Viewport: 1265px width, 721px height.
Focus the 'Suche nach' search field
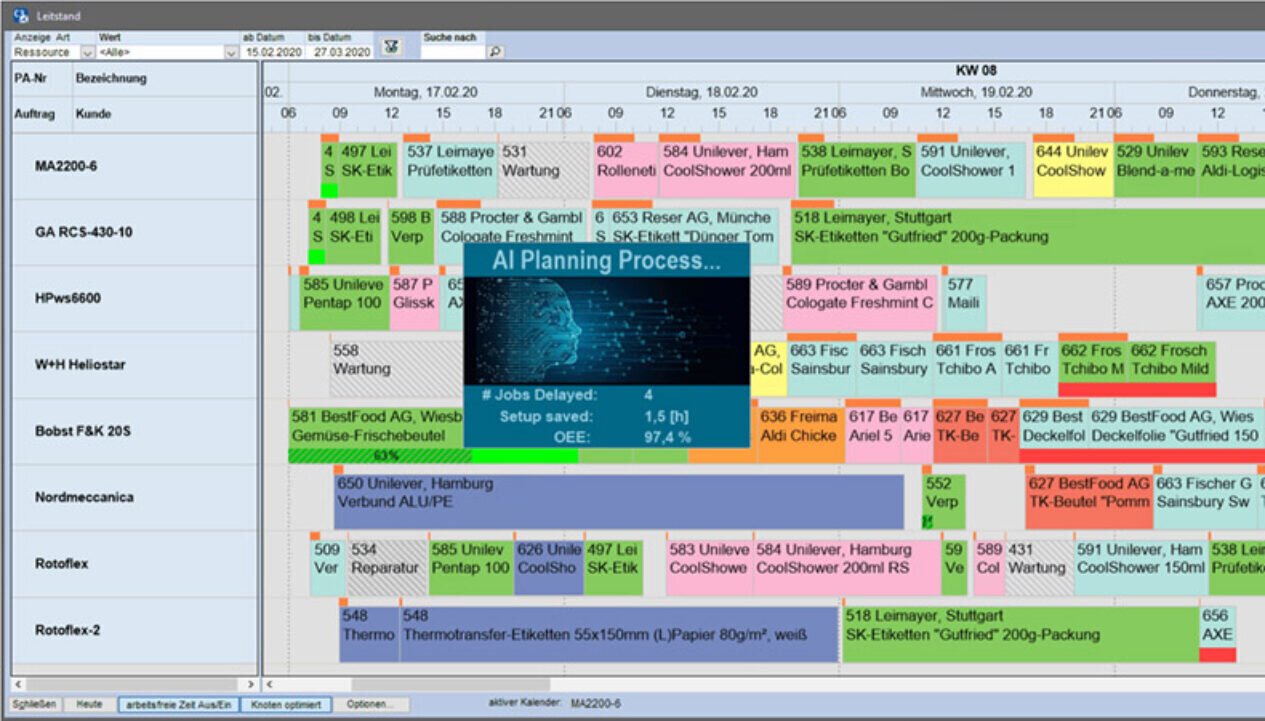point(453,52)
